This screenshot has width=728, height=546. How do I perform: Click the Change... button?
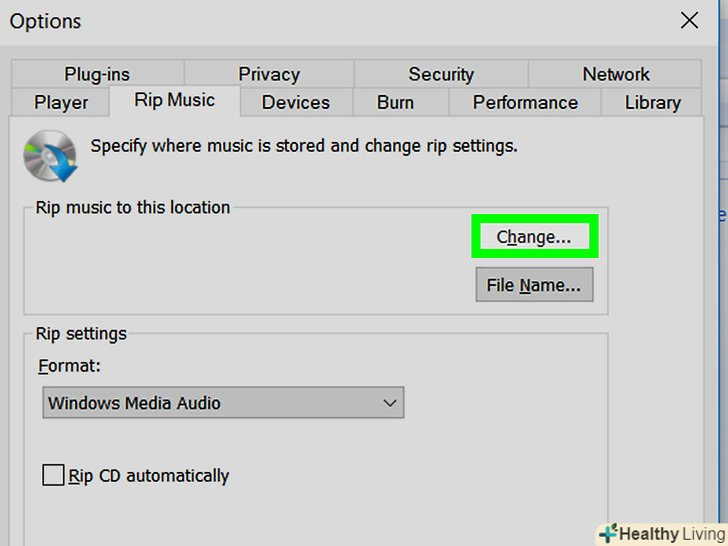pyautogui.click(x=534, y=237)
